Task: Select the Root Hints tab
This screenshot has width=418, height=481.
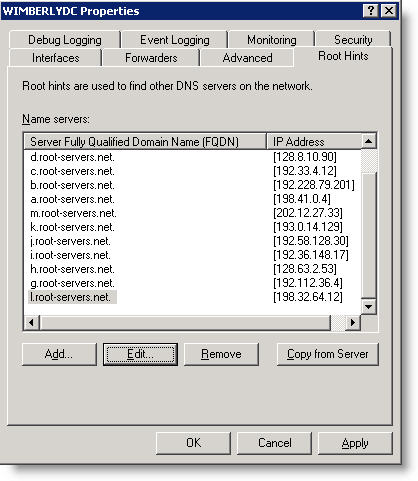Action: [343, 56]
